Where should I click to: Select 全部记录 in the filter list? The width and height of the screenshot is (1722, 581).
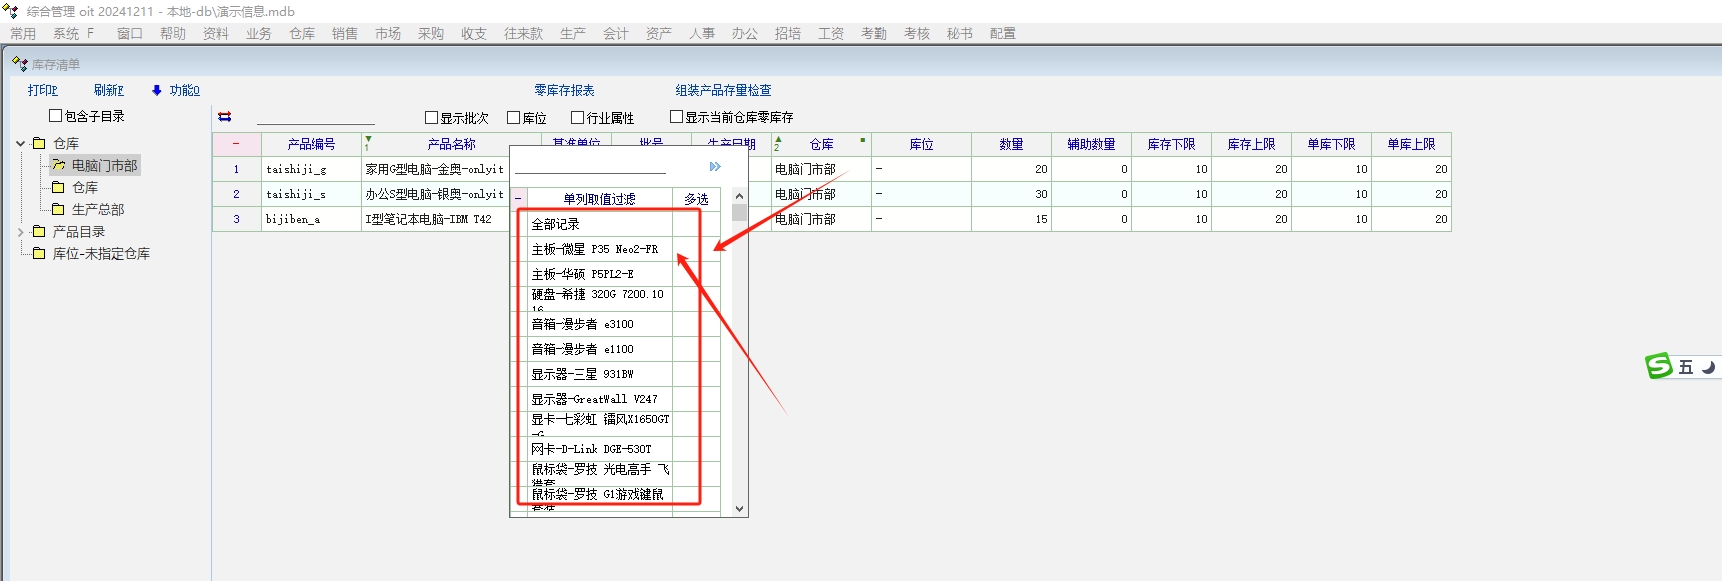556,224
